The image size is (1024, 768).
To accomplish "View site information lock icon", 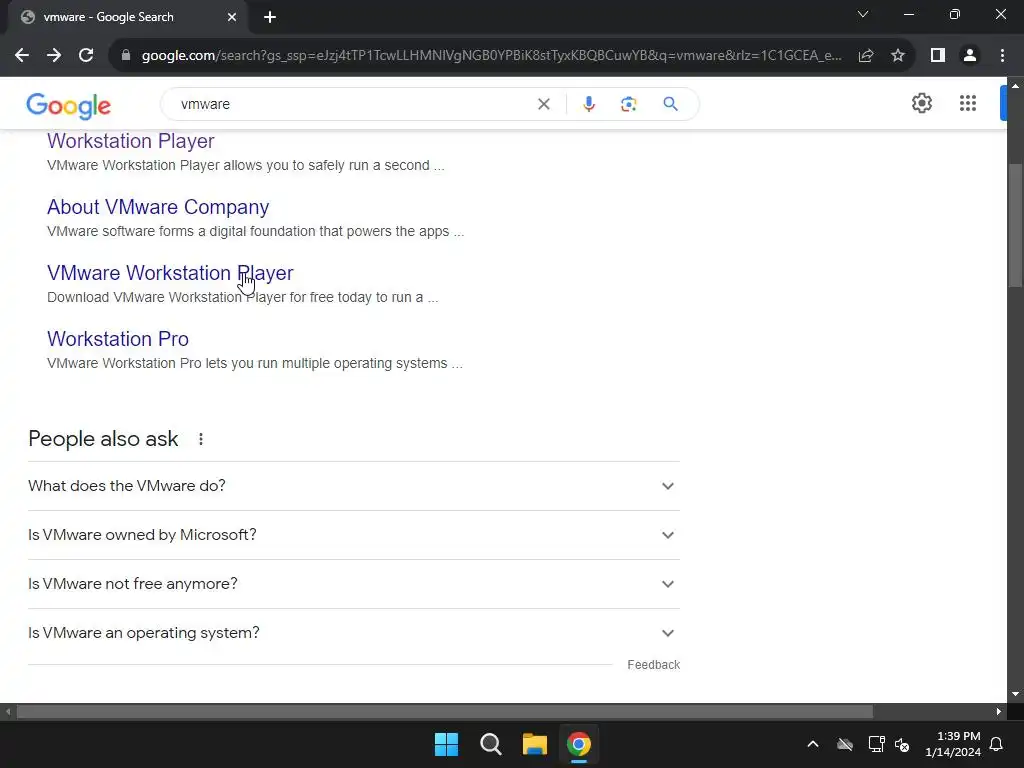I will [x=126, y=56].
